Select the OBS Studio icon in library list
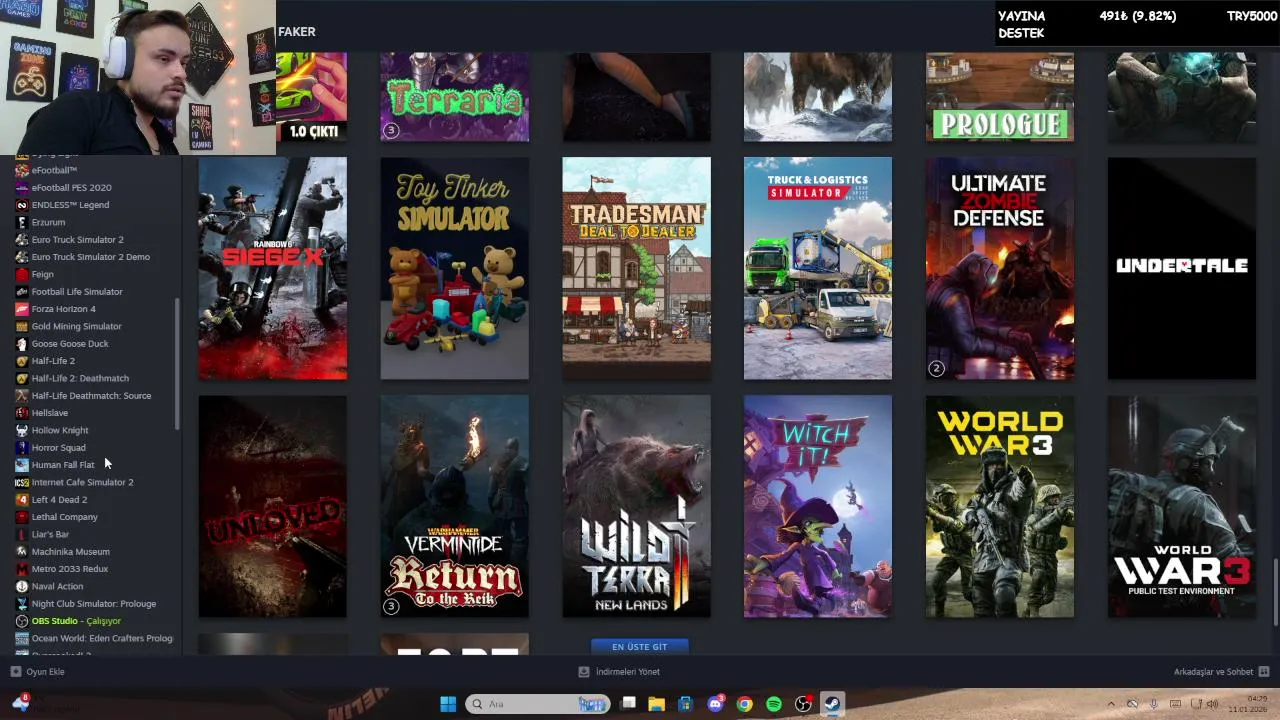Image resolution: width=1280 pixels, height=720 pixels. coord(22,621)
